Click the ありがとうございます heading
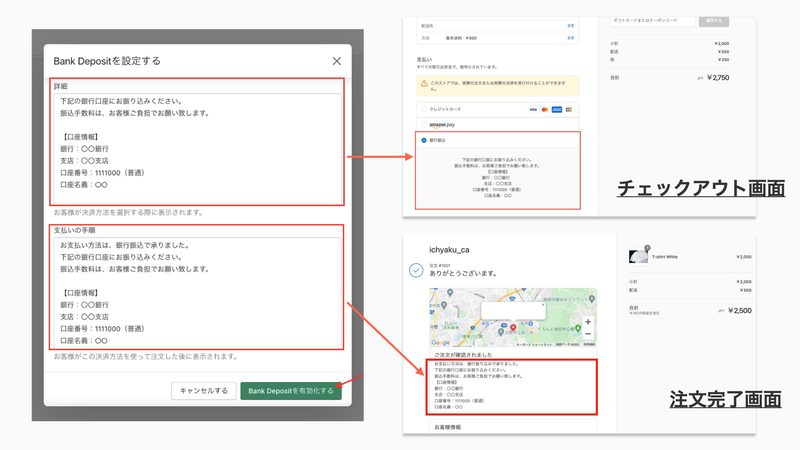 463,273
